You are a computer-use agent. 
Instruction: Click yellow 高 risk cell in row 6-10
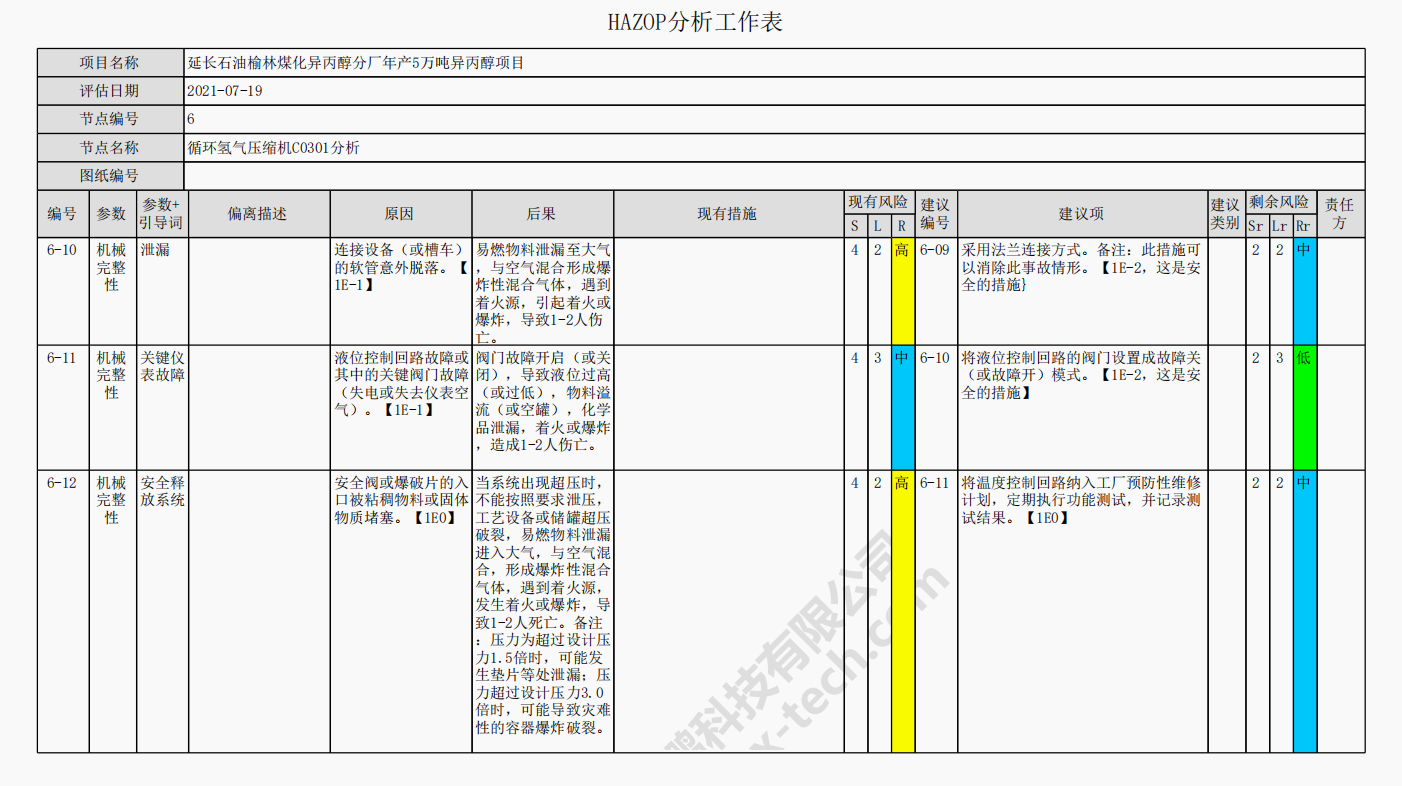[903, 291]
